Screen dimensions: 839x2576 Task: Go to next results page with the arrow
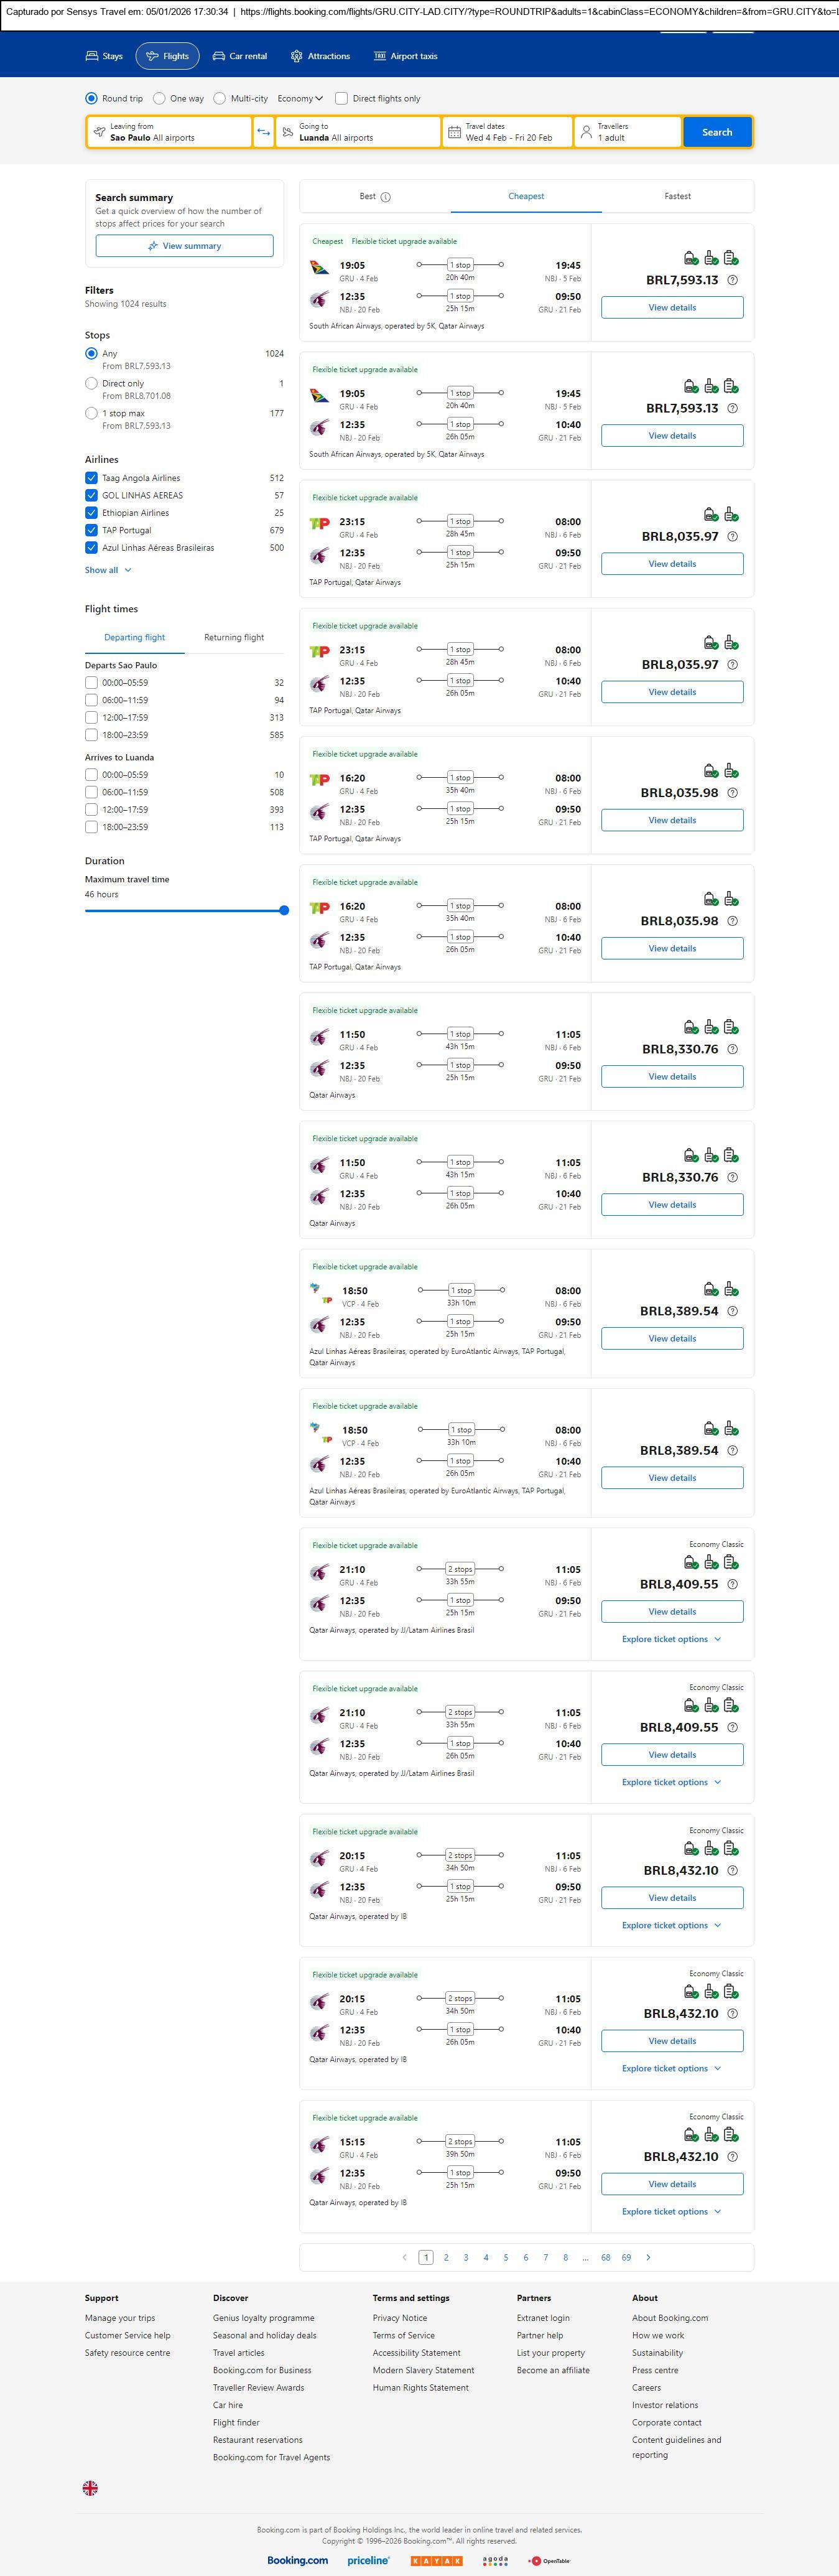coord(648,2257)
